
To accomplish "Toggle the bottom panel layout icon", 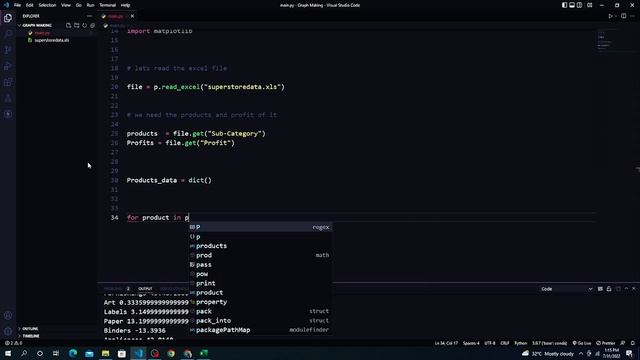I will tap(572, 5).
